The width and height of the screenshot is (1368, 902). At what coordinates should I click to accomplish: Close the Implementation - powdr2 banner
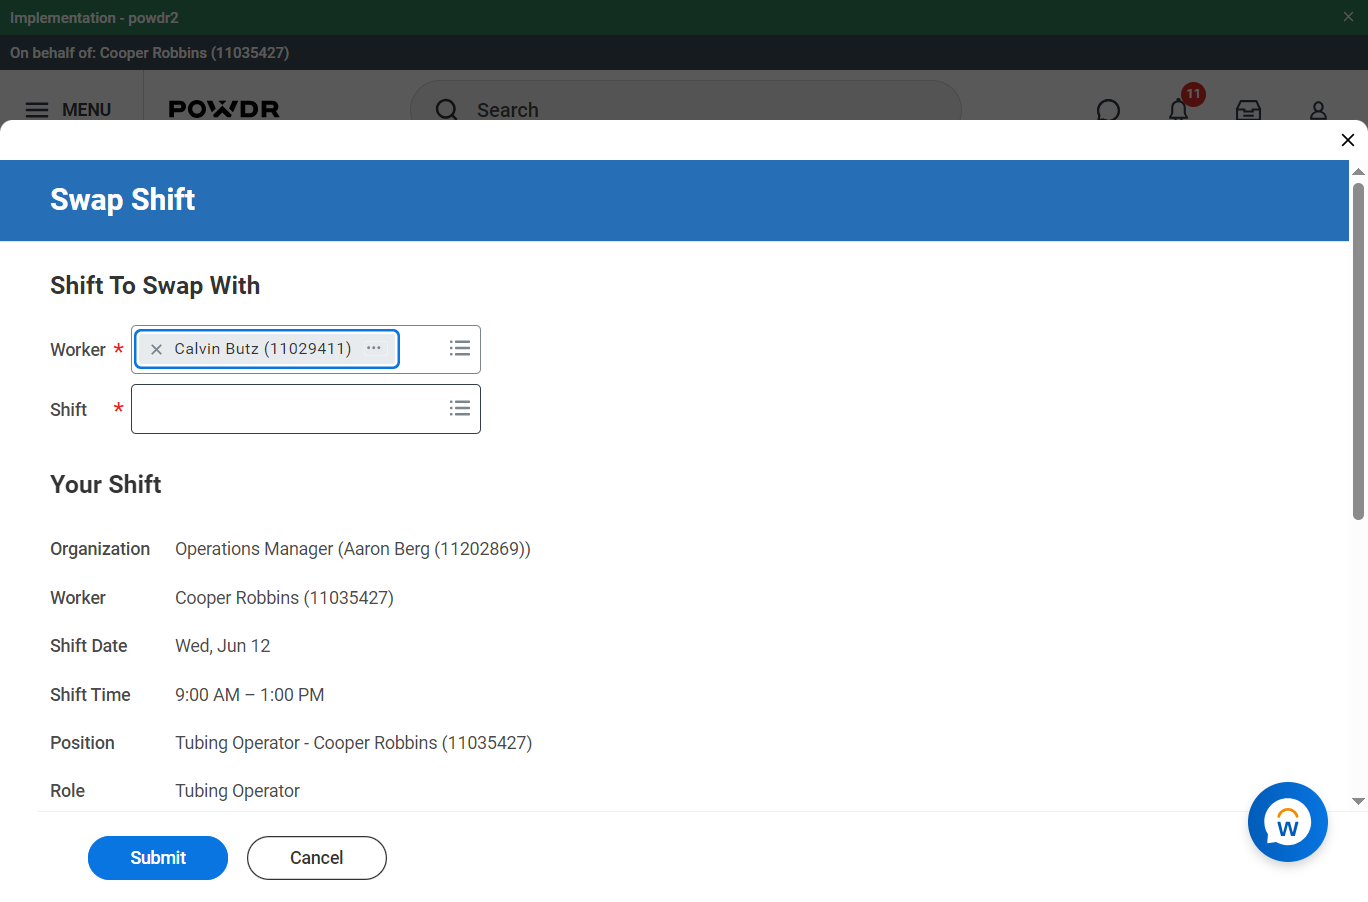coord(1348,17)
